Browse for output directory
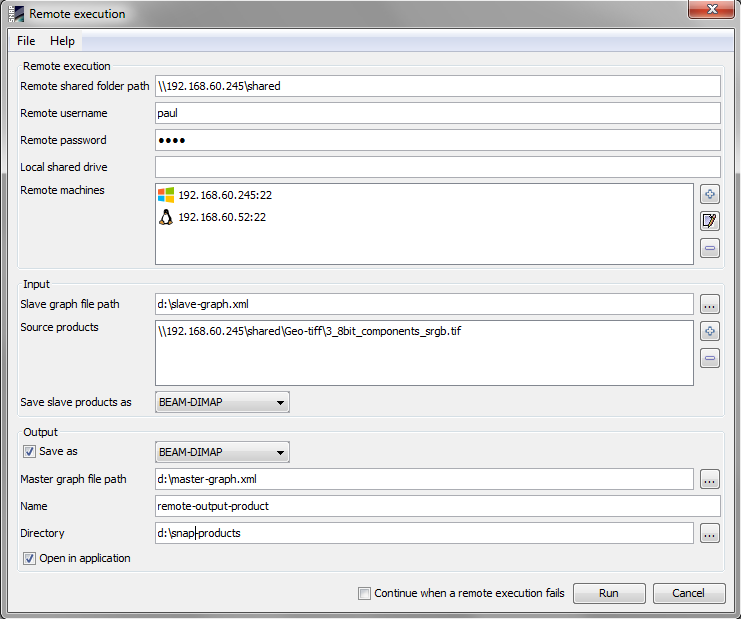741x619 pixels. [710, 534]
